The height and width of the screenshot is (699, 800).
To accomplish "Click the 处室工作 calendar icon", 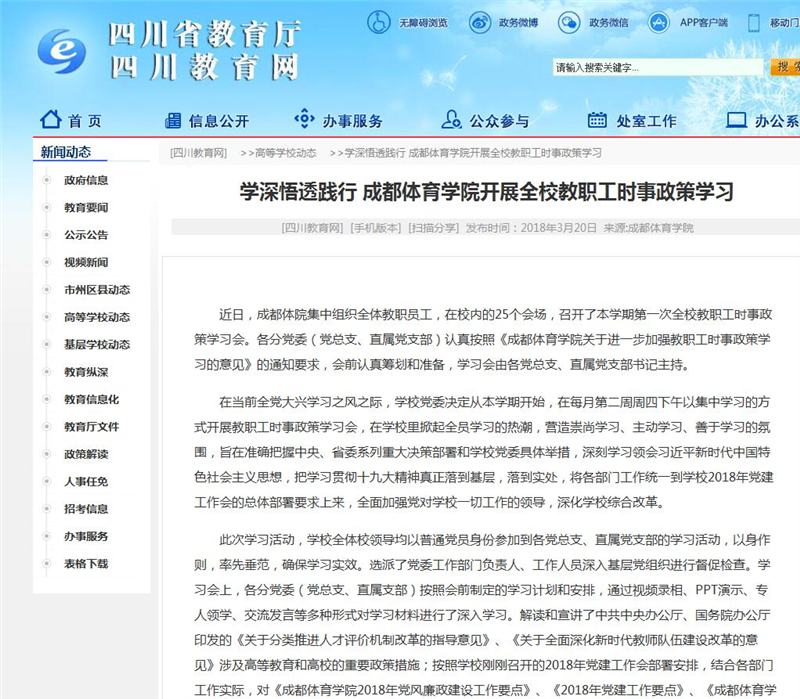I will (597, 120).
